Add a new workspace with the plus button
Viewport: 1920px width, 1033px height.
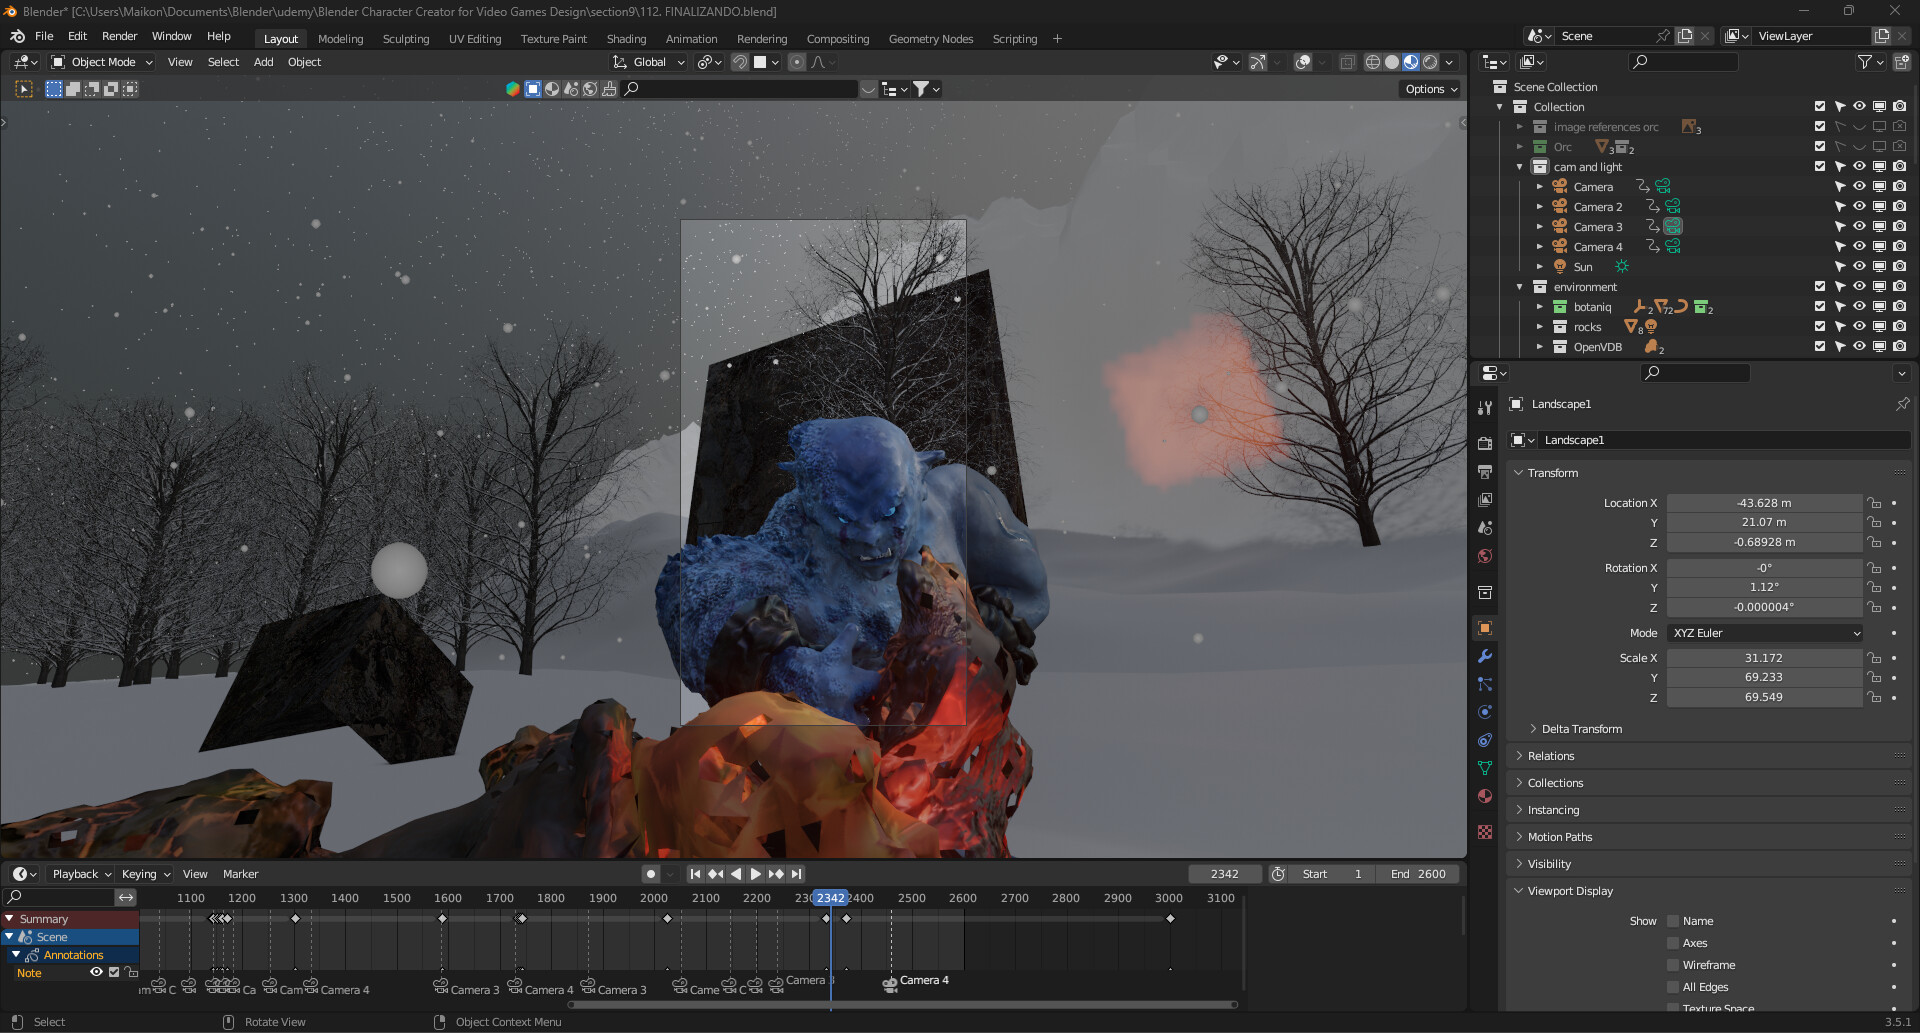pos(1057,39)
